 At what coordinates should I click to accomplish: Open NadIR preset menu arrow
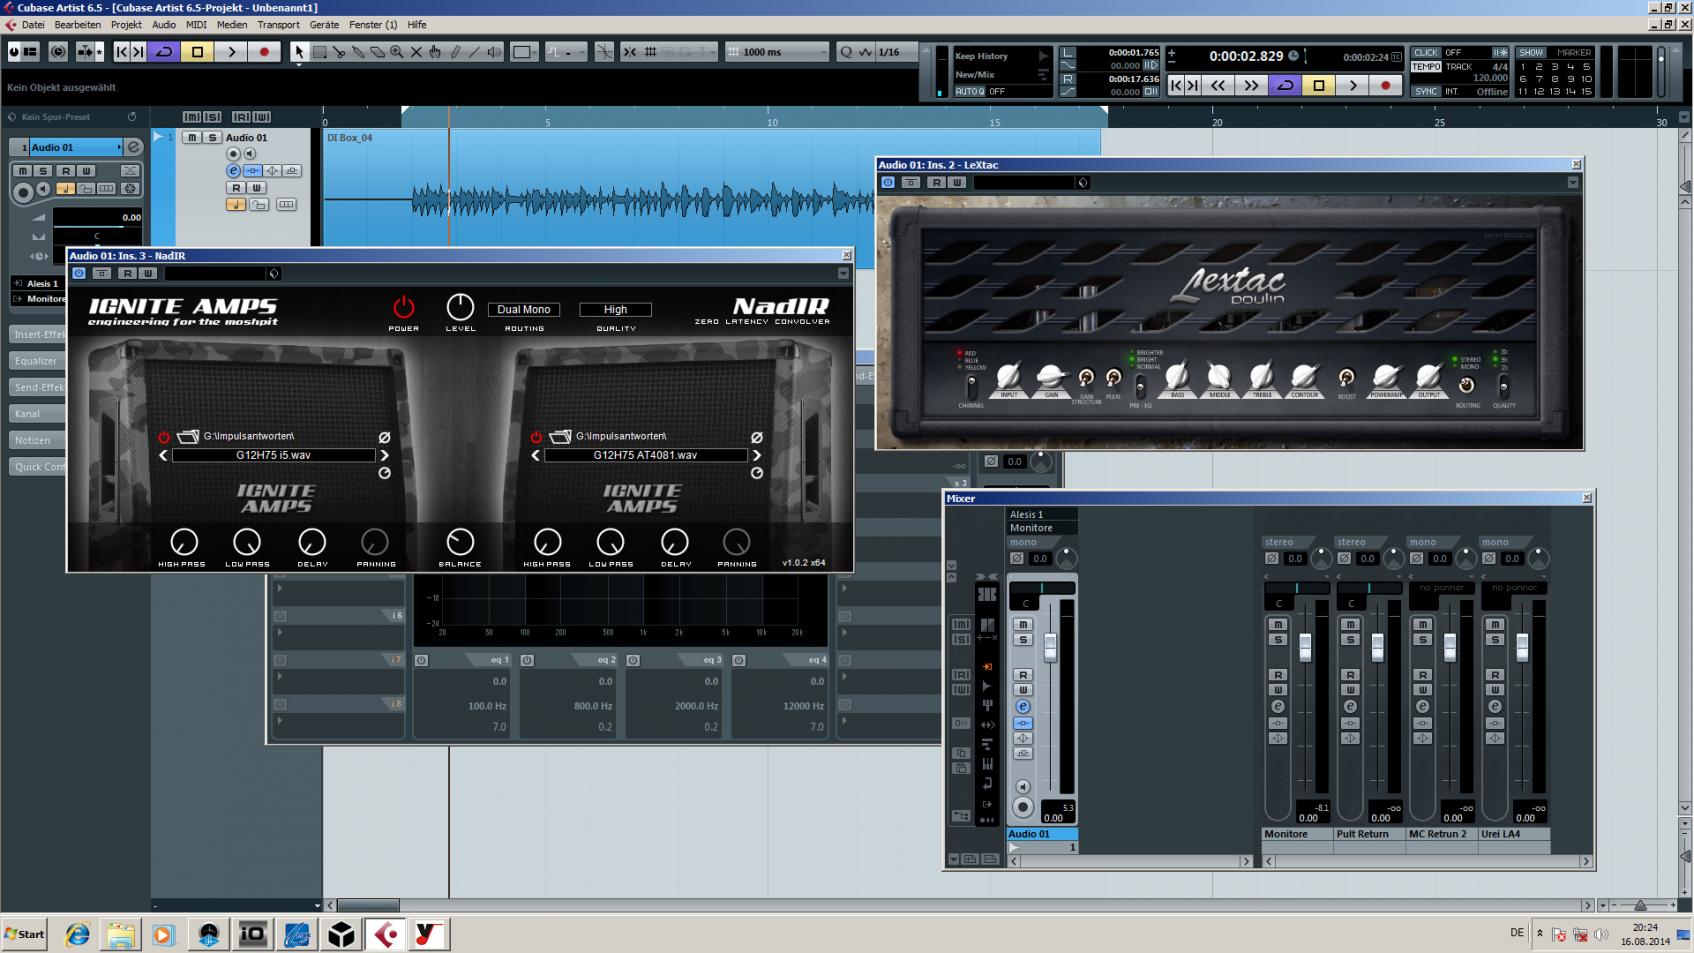coord(843,273)
